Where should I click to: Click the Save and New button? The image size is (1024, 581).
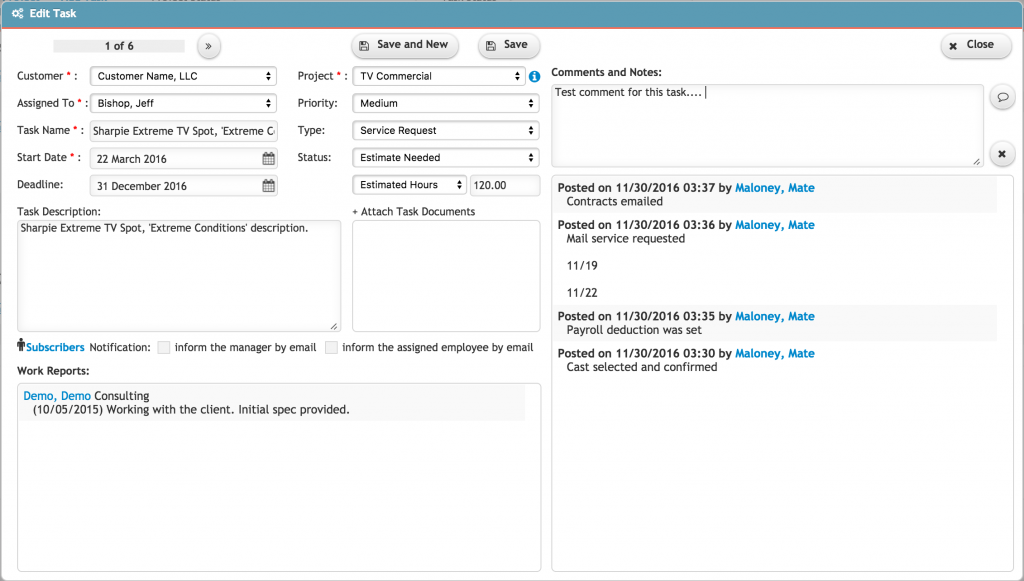tap(404, 46)
